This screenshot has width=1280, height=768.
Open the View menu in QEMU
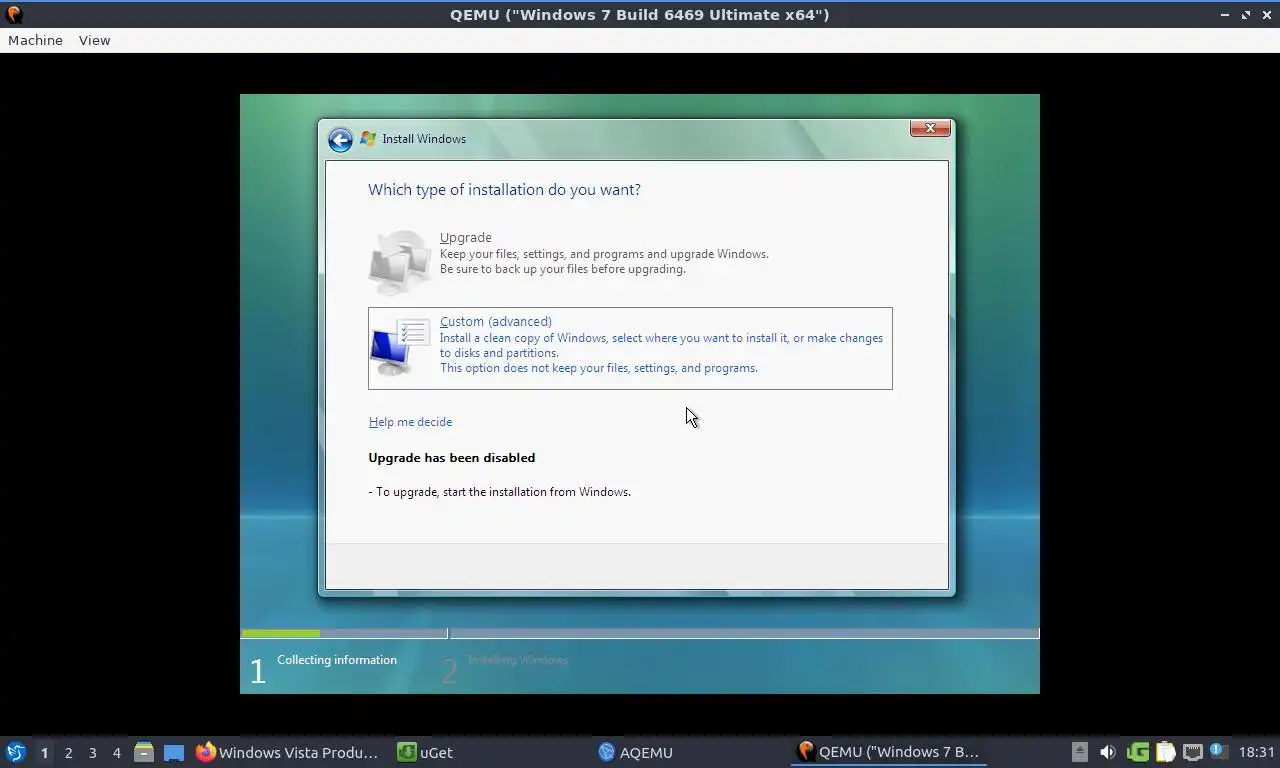point(94,40)
